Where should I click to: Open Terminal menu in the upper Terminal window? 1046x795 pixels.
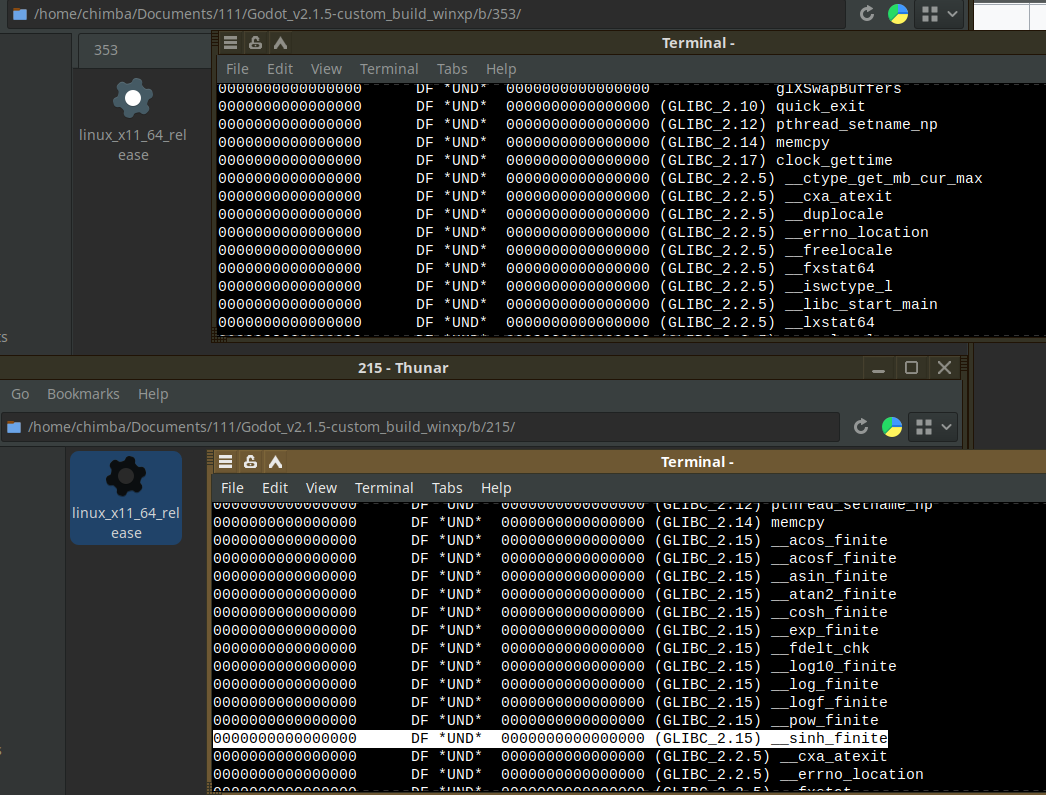click(389, 69)
